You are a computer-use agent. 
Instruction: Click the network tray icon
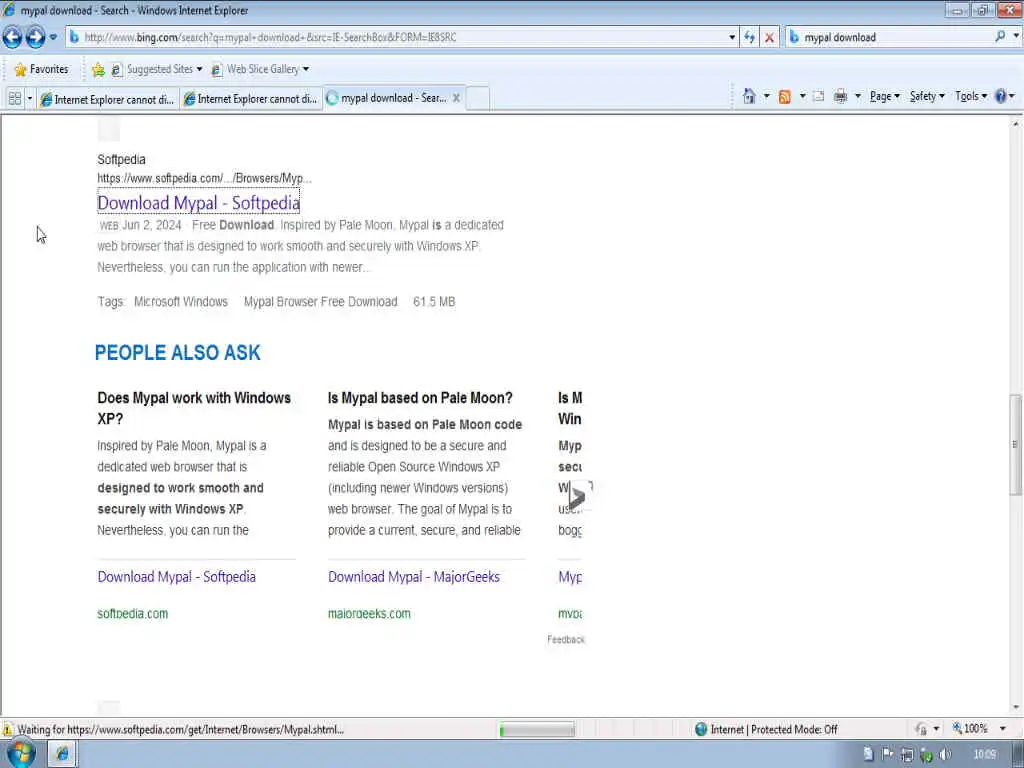point(907,755)
